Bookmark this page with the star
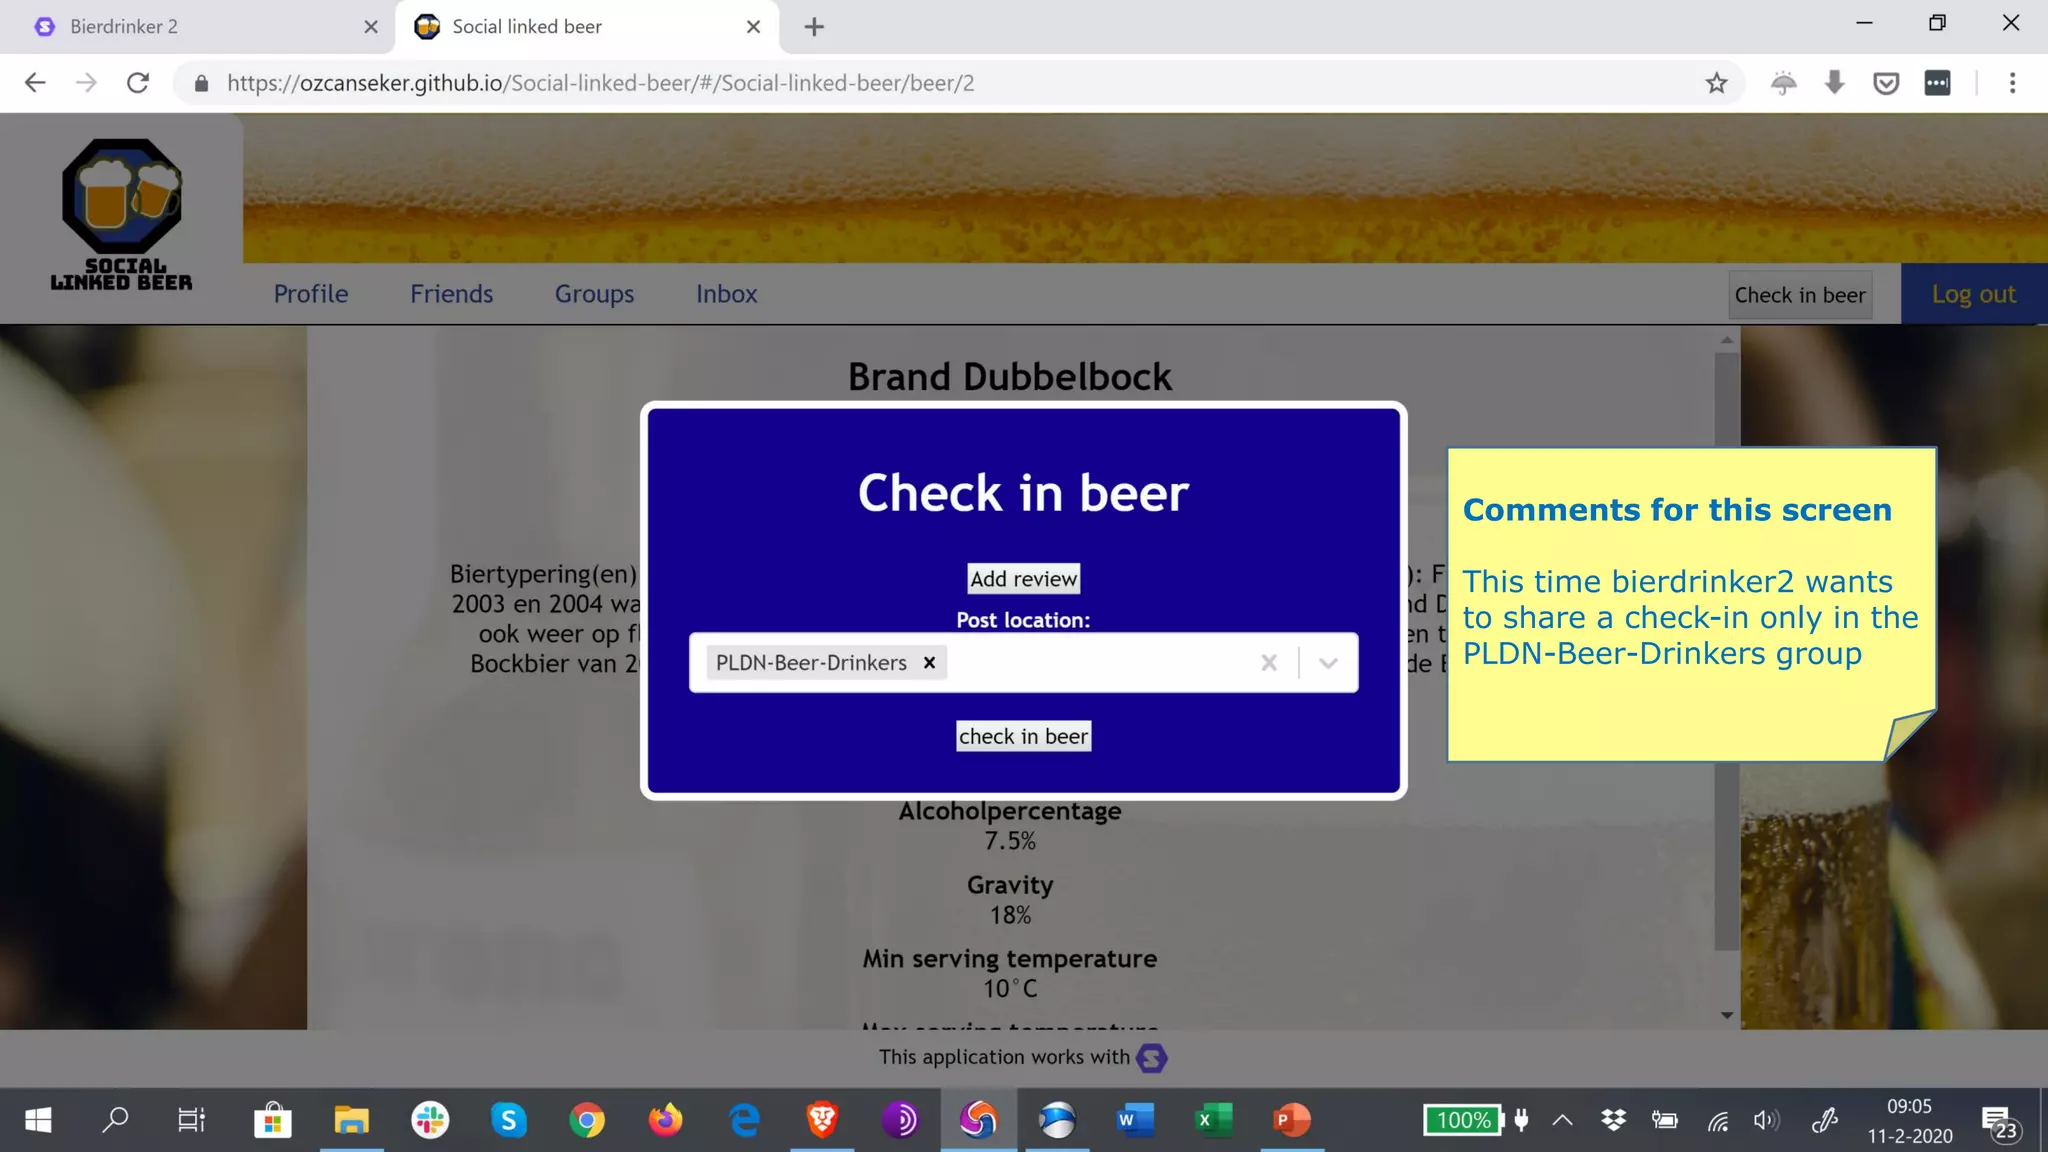This screenshot has height=1152, width=2048. pyautogui.click(x=1716, y=83)
